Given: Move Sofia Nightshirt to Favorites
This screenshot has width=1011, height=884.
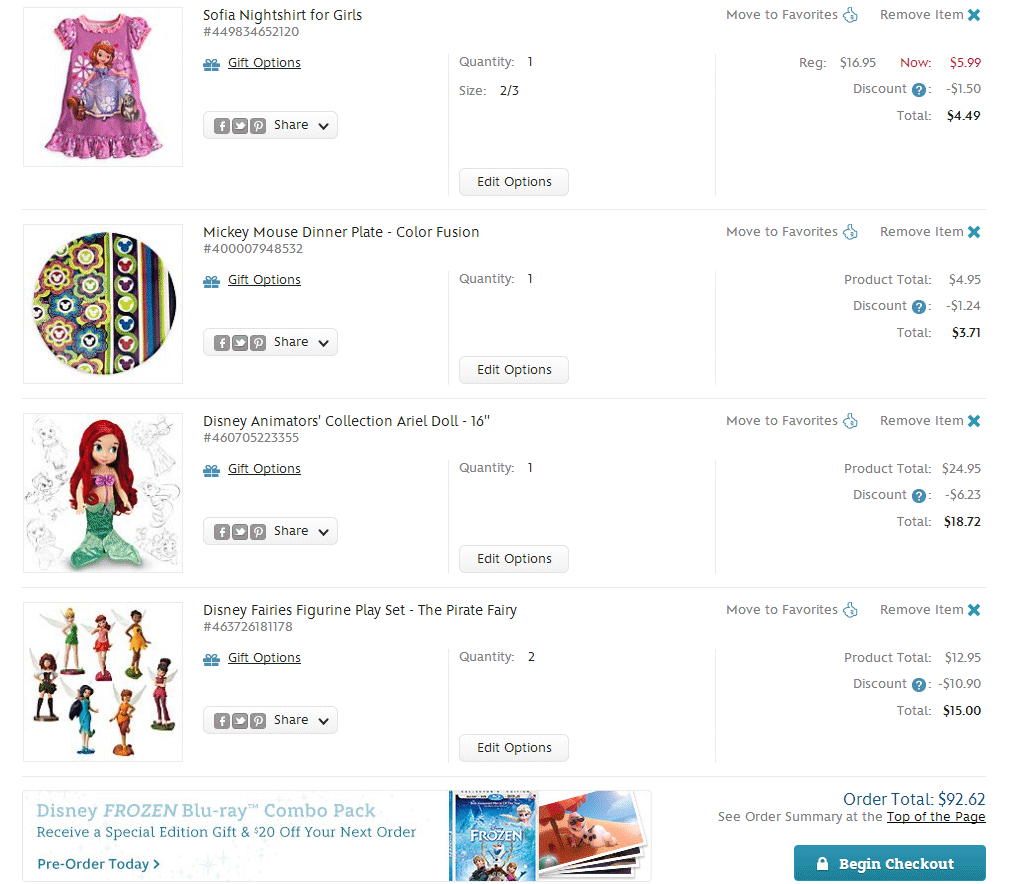Looking at the screenshot, I should coord(792,15).
